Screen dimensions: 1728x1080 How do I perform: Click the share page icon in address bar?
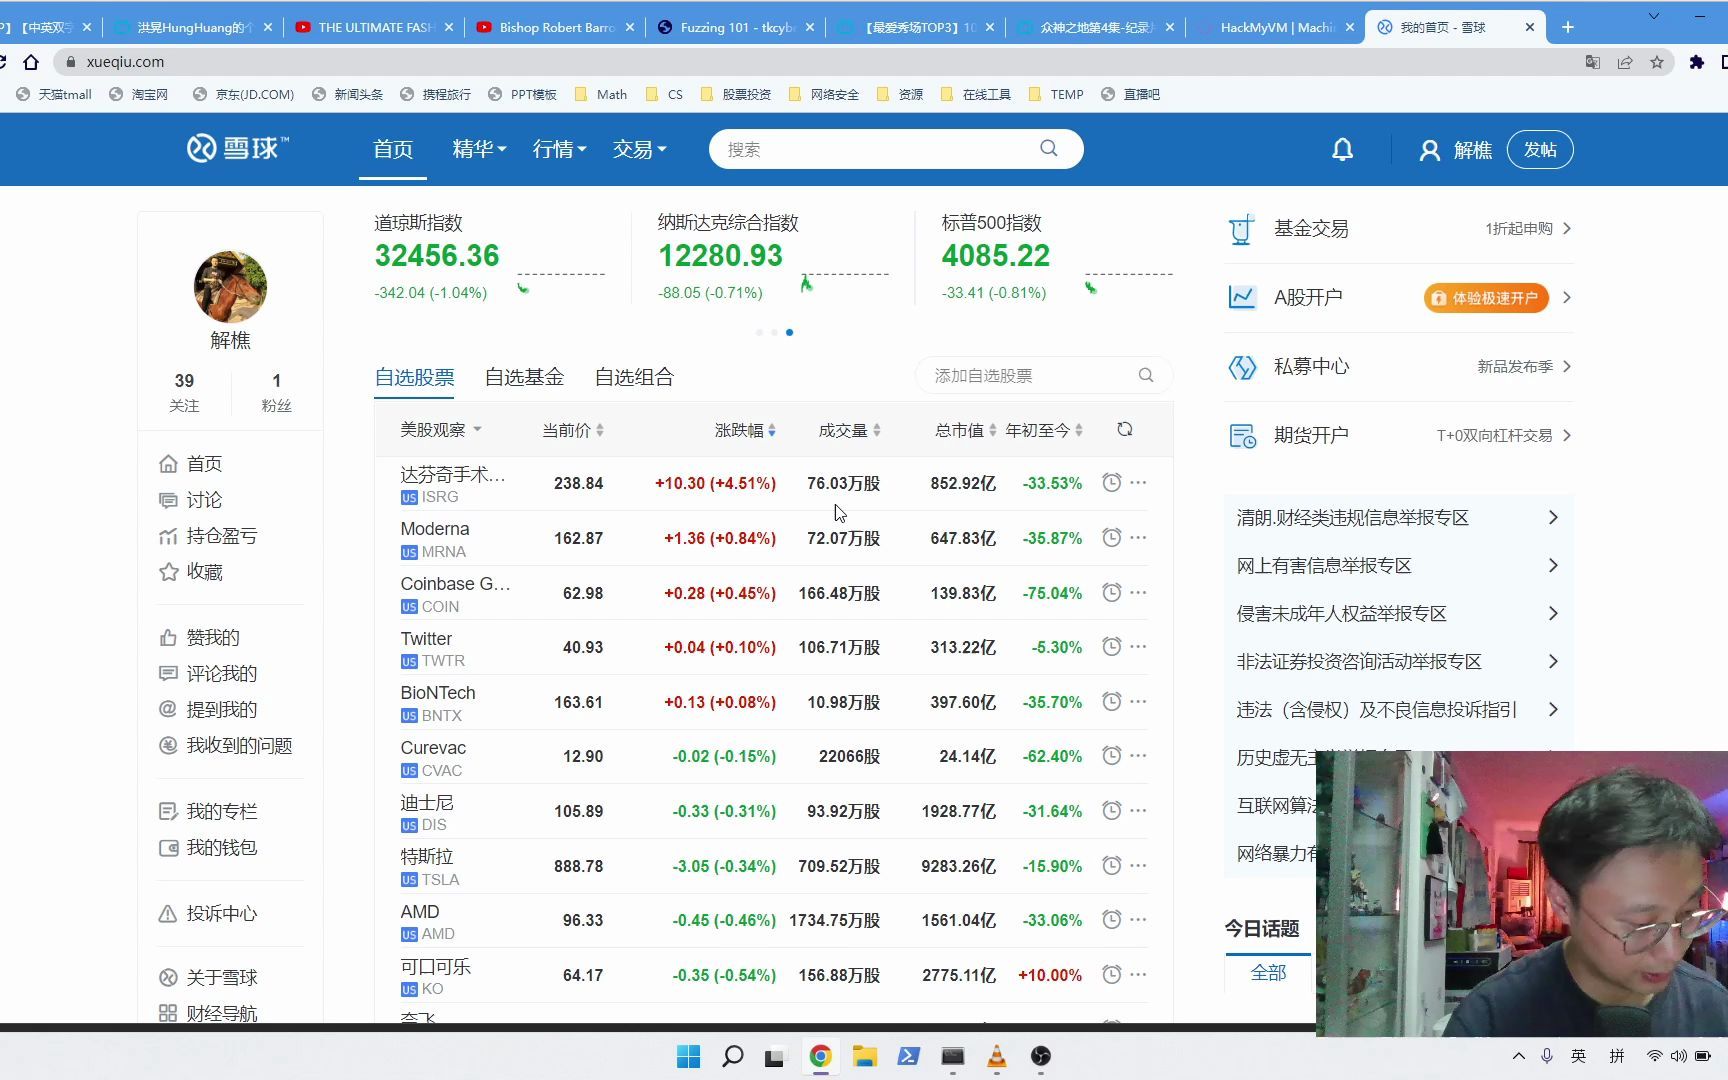point(1625,62)
